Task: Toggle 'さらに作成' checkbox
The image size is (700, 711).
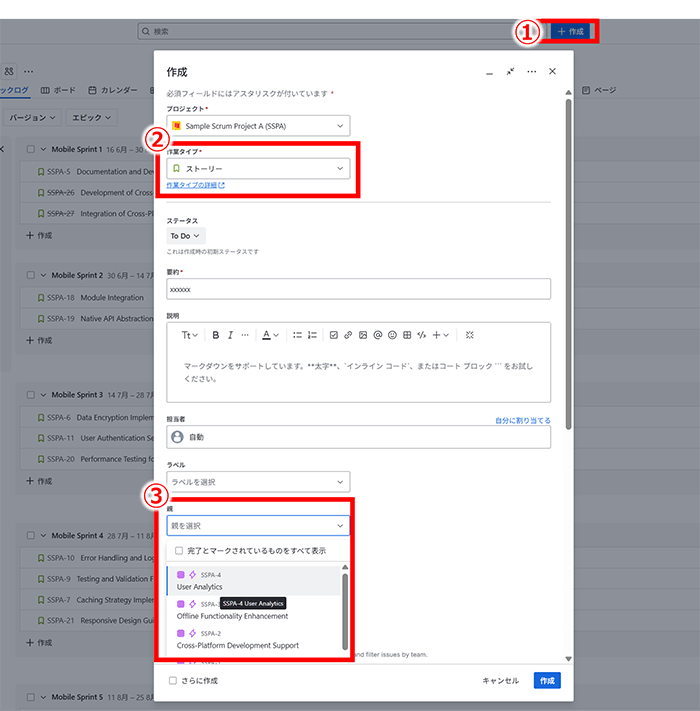Action: point(173,680)
